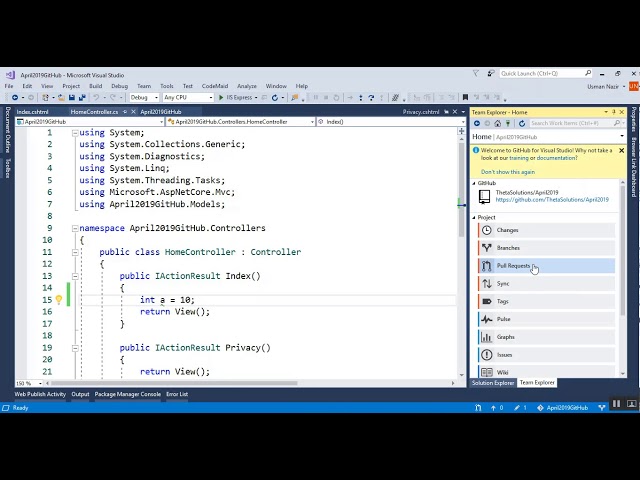The image size is (640, 480).
Task: Click the bookmark toolbar icon
Action: coord(465,98)
